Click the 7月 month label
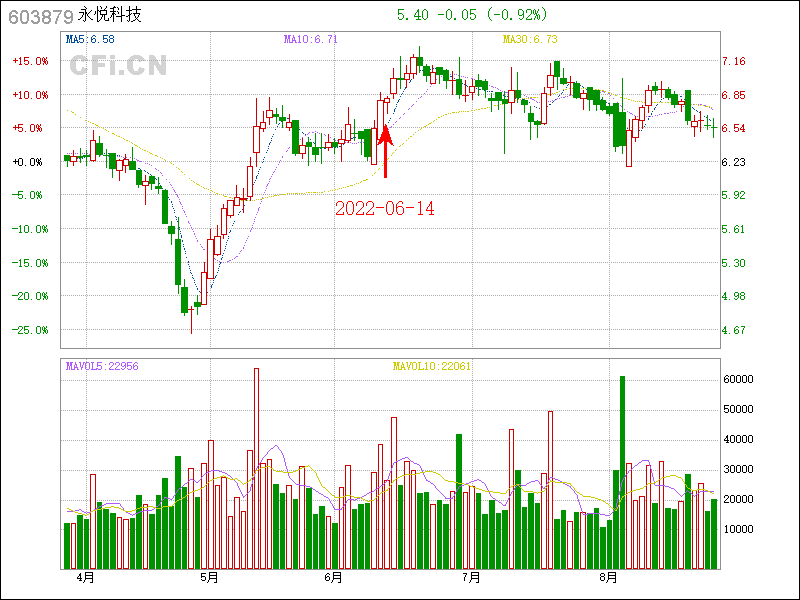800x600 pixels. tap(471, 578)
